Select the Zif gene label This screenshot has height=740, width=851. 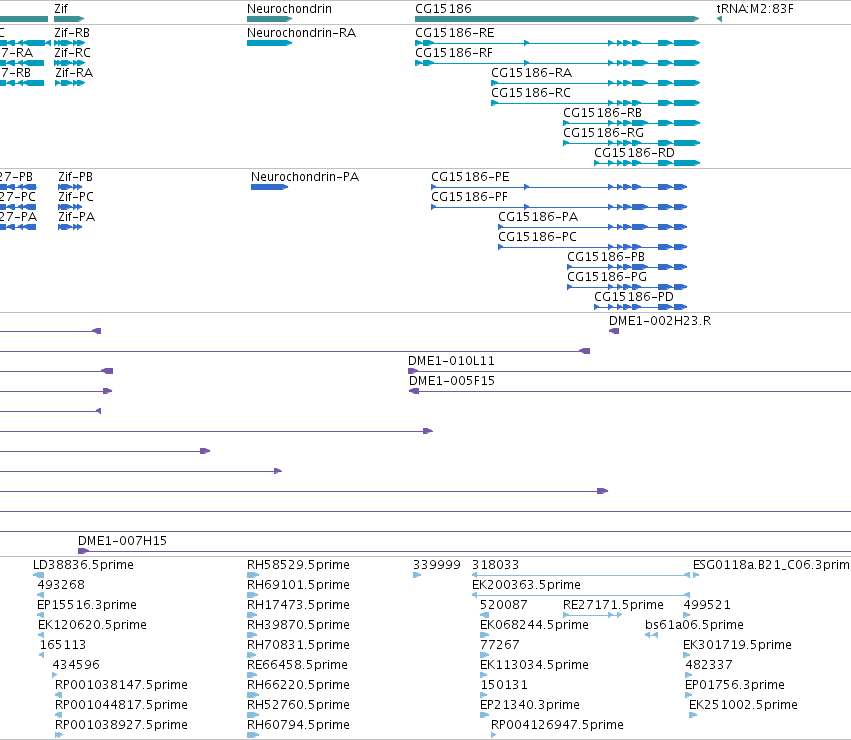(61, 9)
